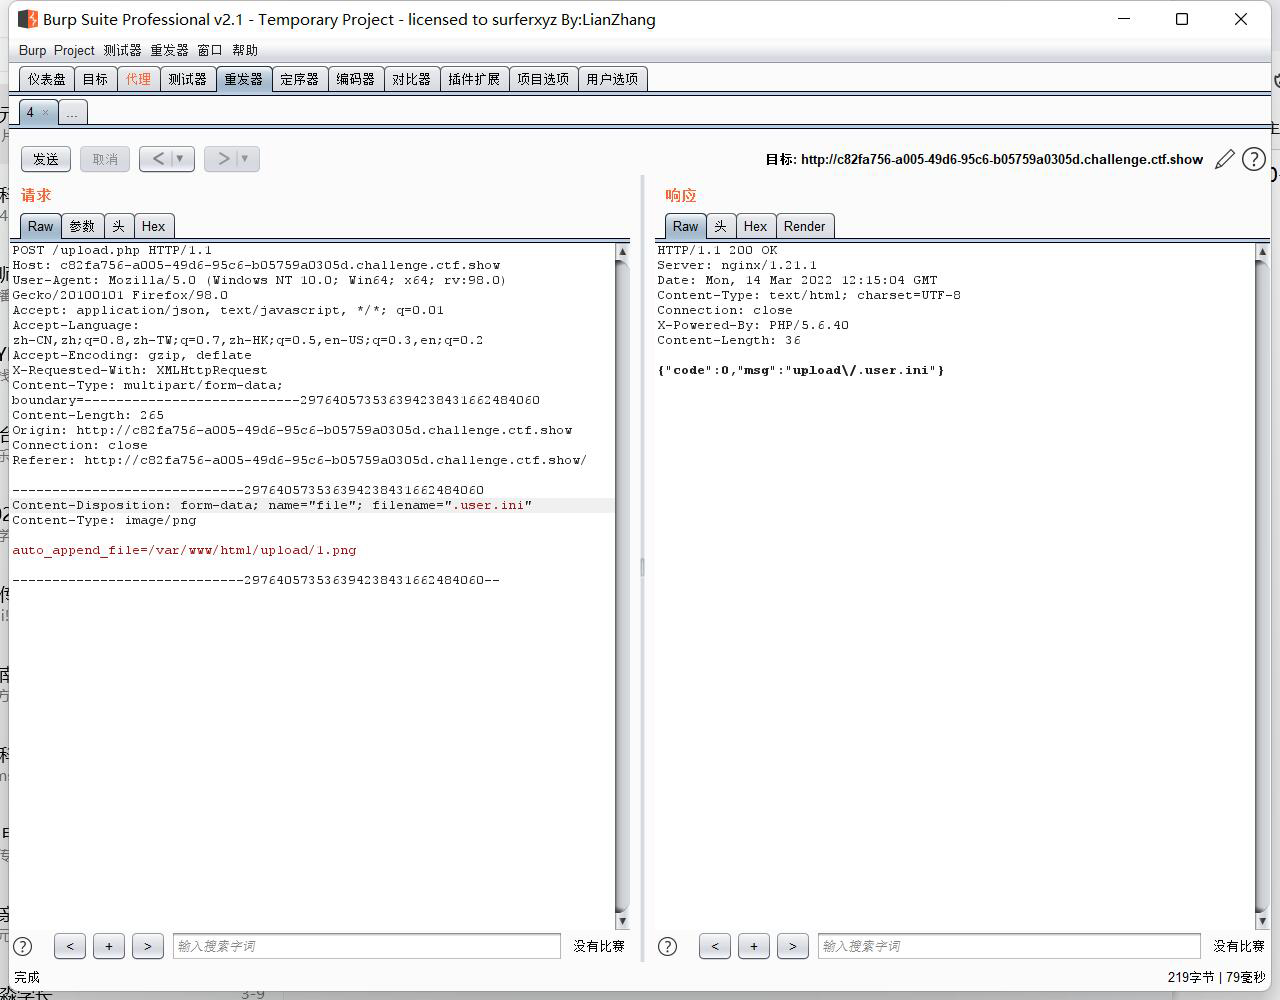Click the request search plus button
This screenshot has width=1280, height=1000.
click(109, 946)
